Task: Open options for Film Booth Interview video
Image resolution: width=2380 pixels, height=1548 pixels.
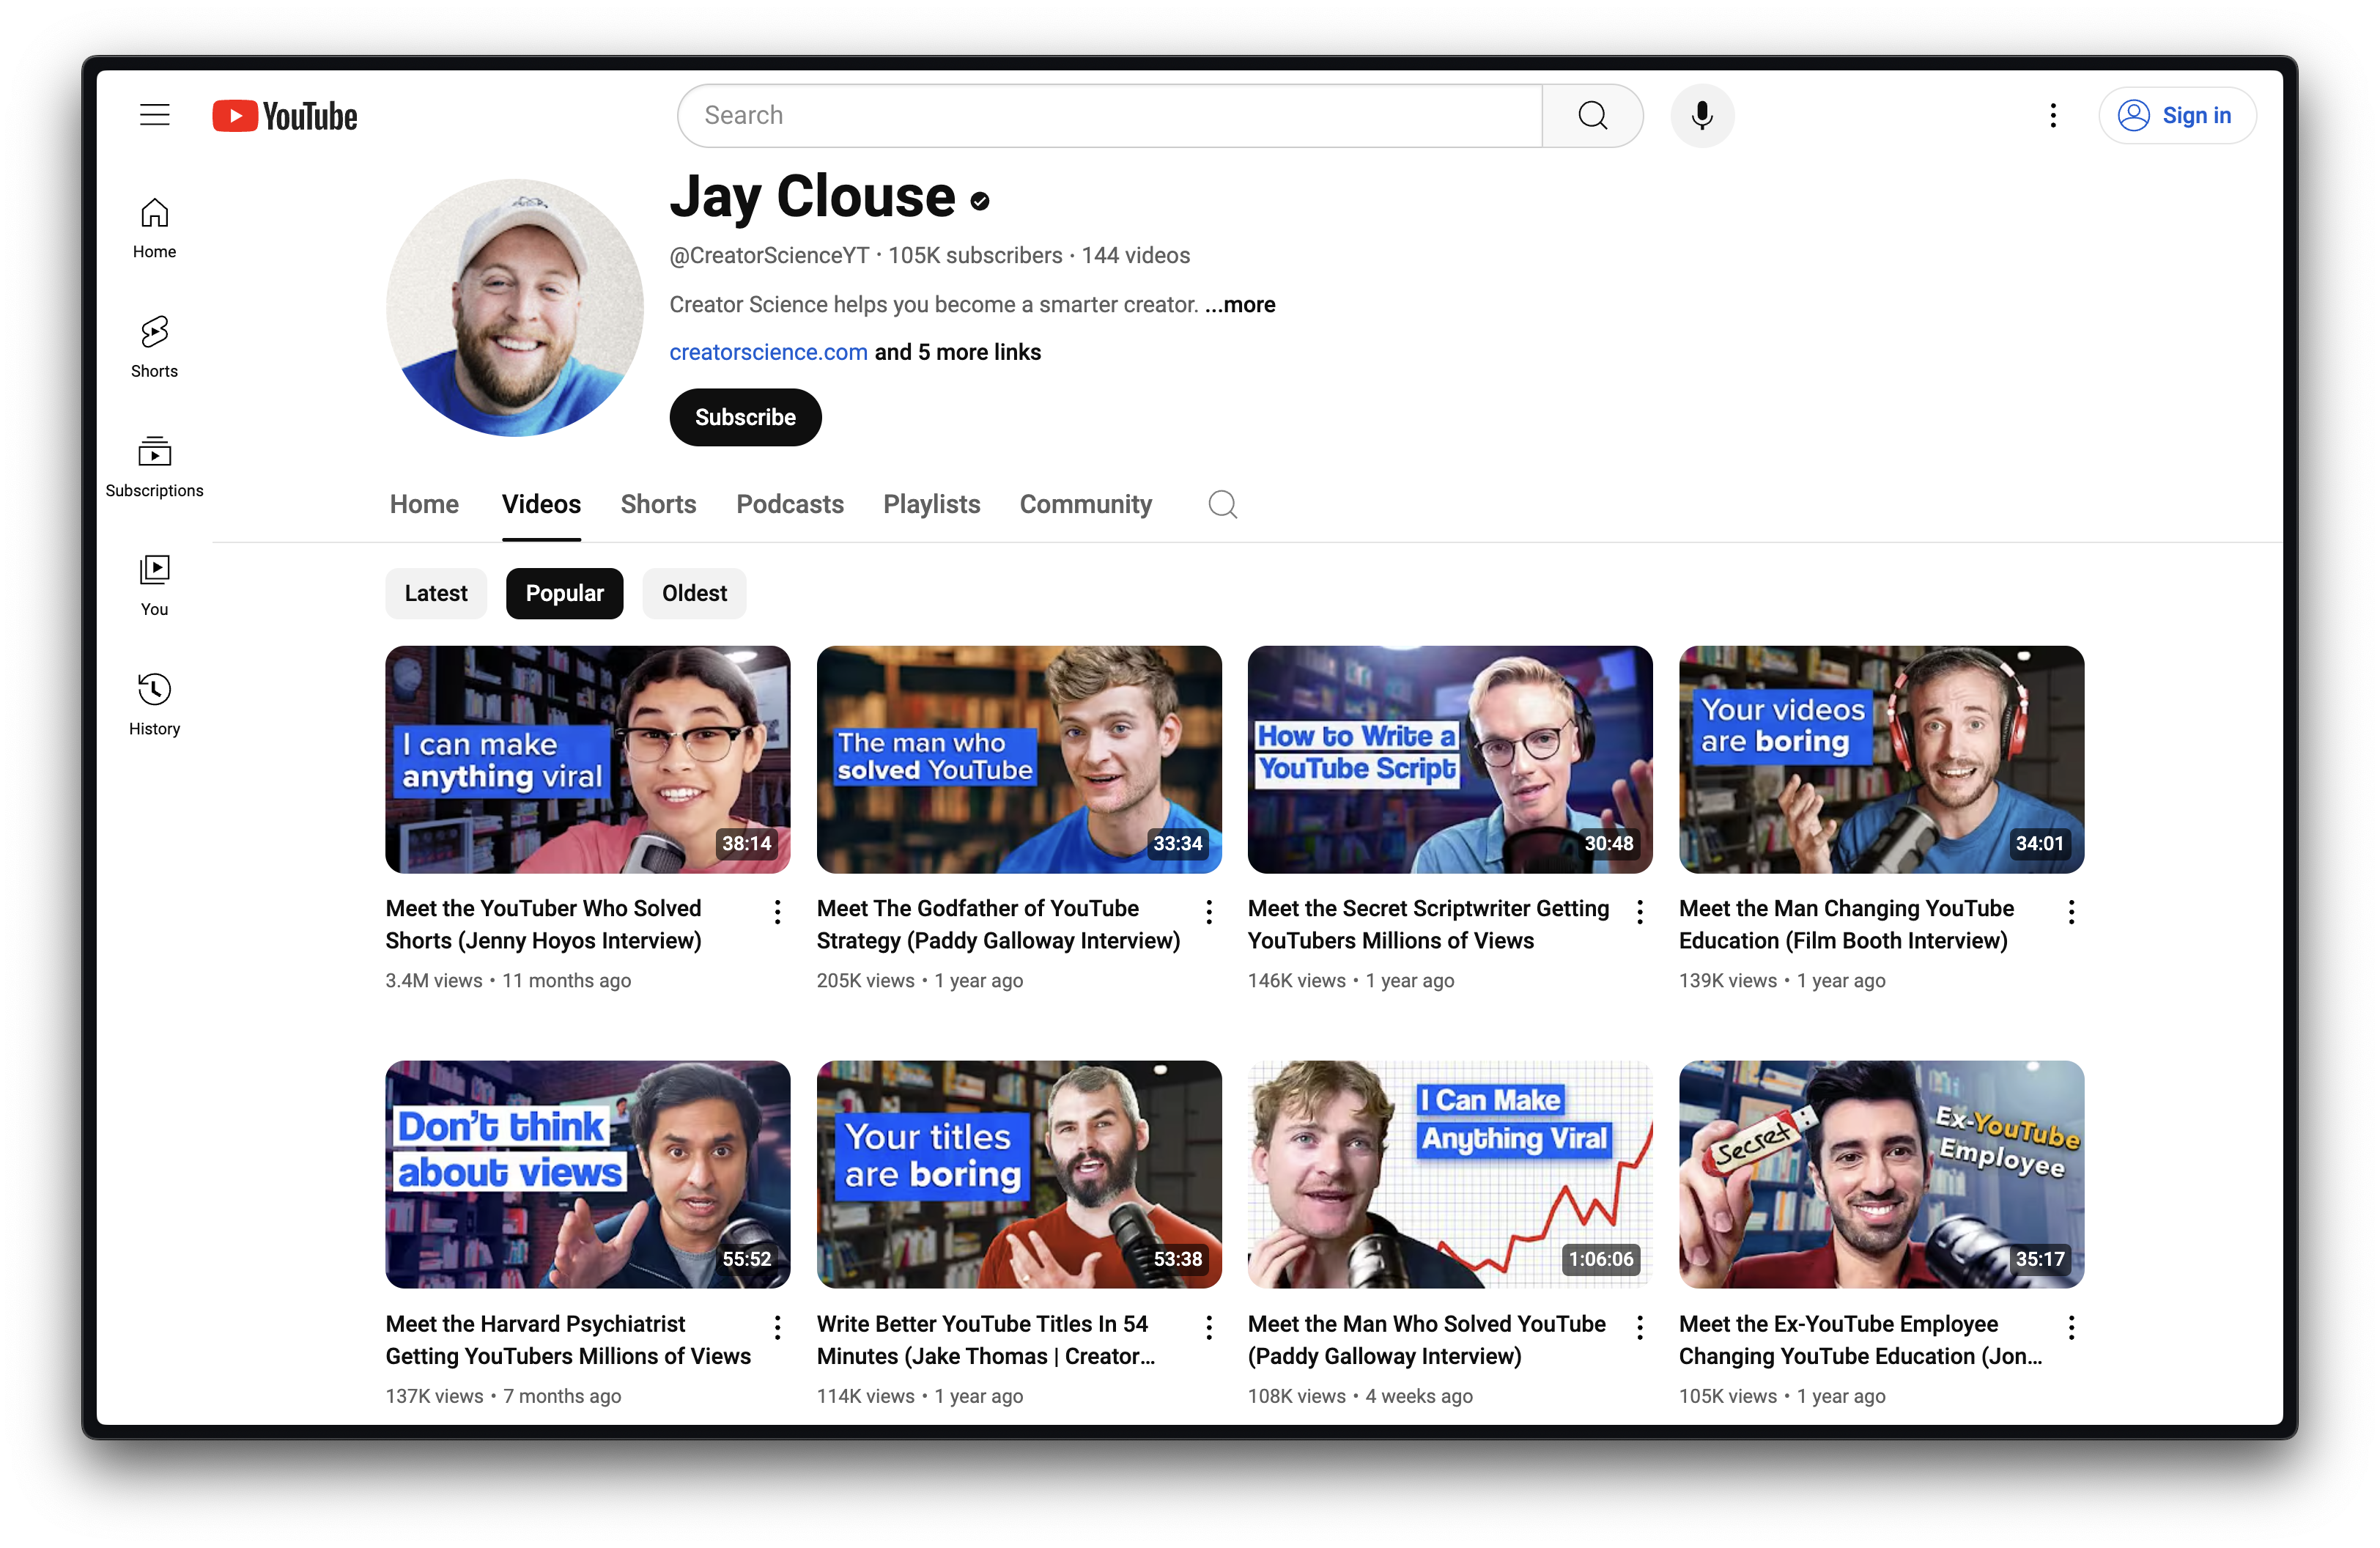Action: click(2071, 911)
